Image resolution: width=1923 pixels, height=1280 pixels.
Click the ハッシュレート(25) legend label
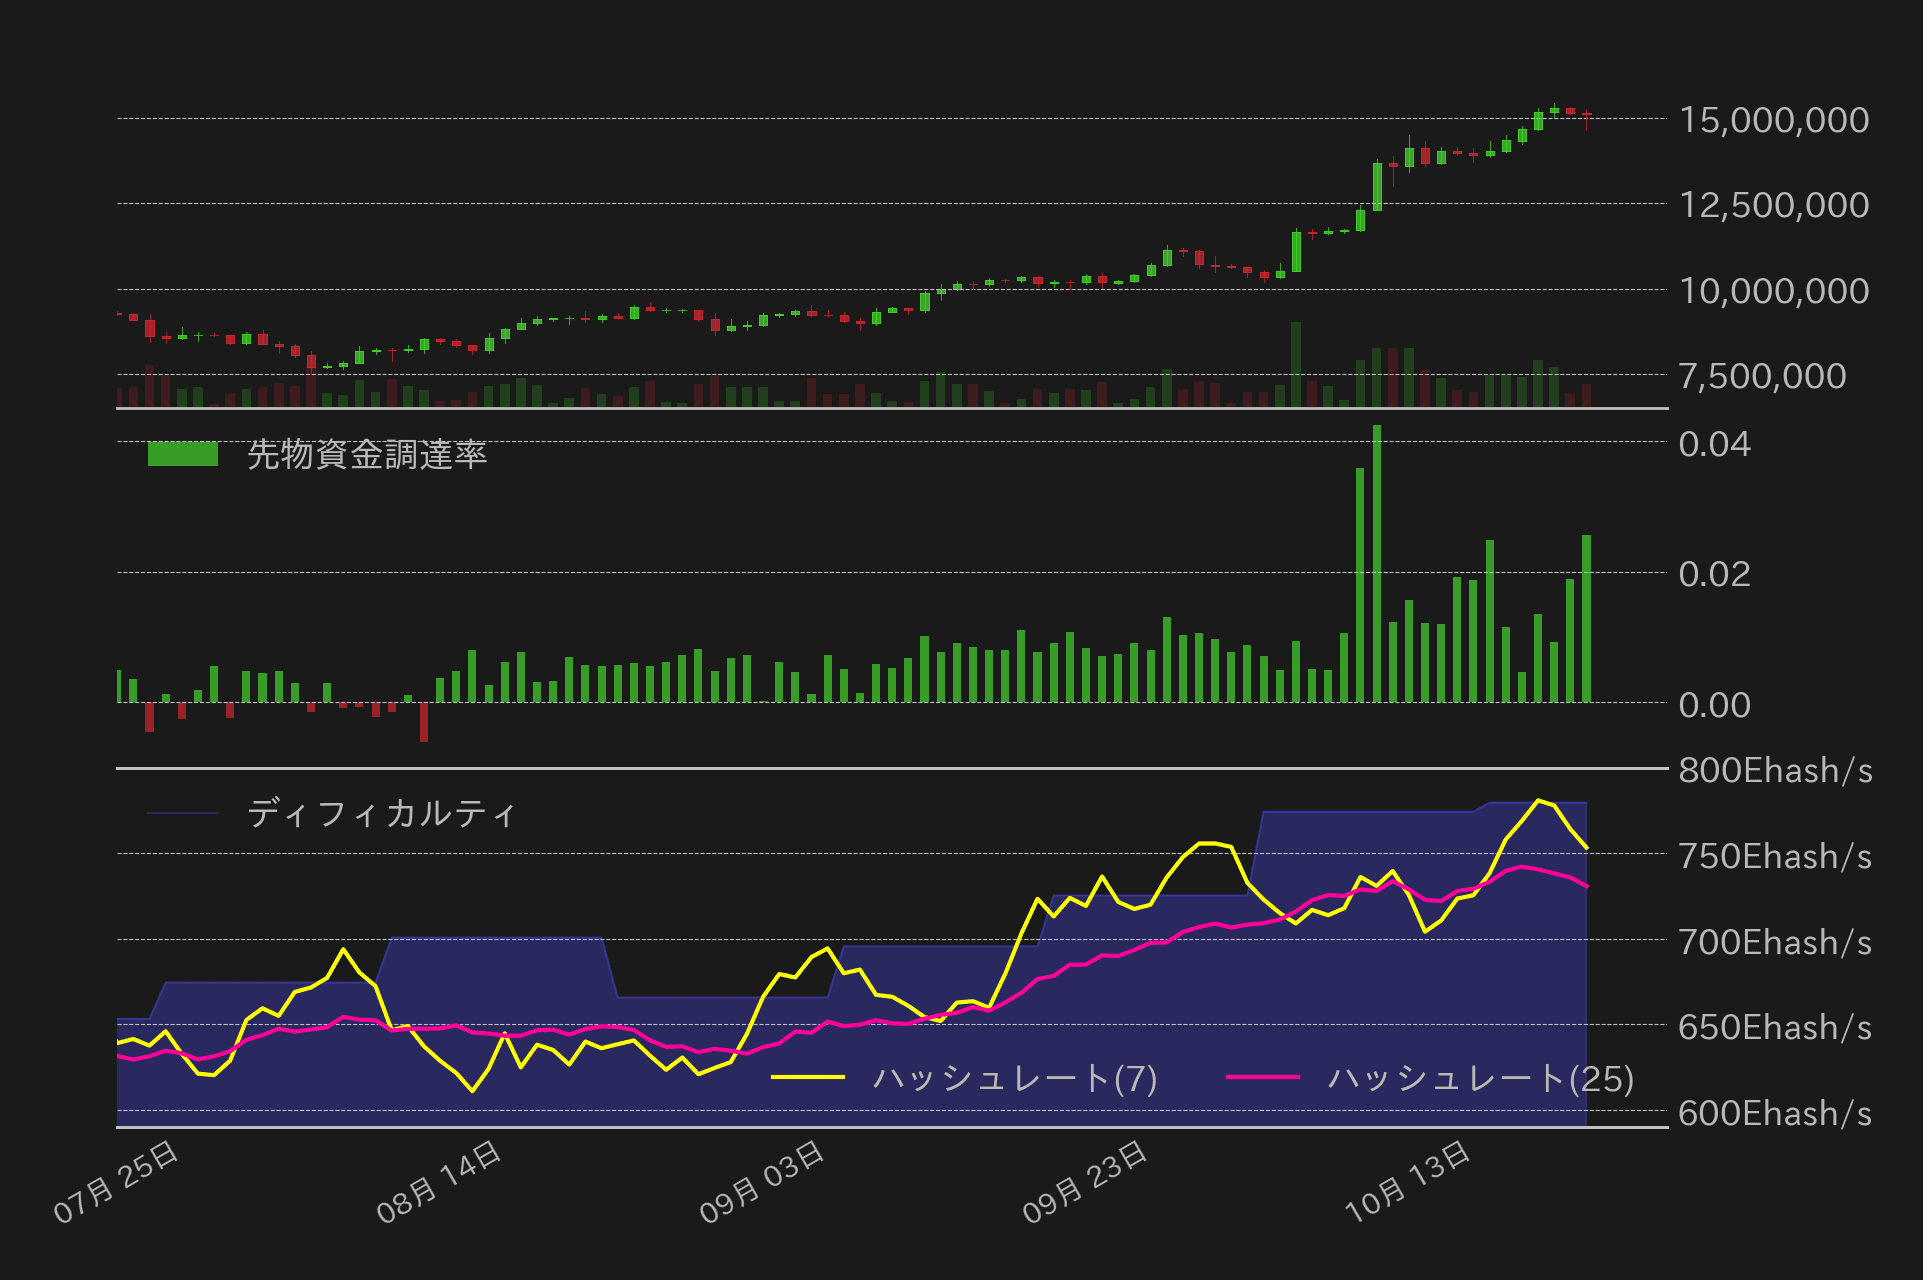click(x=1480, y=1079)
